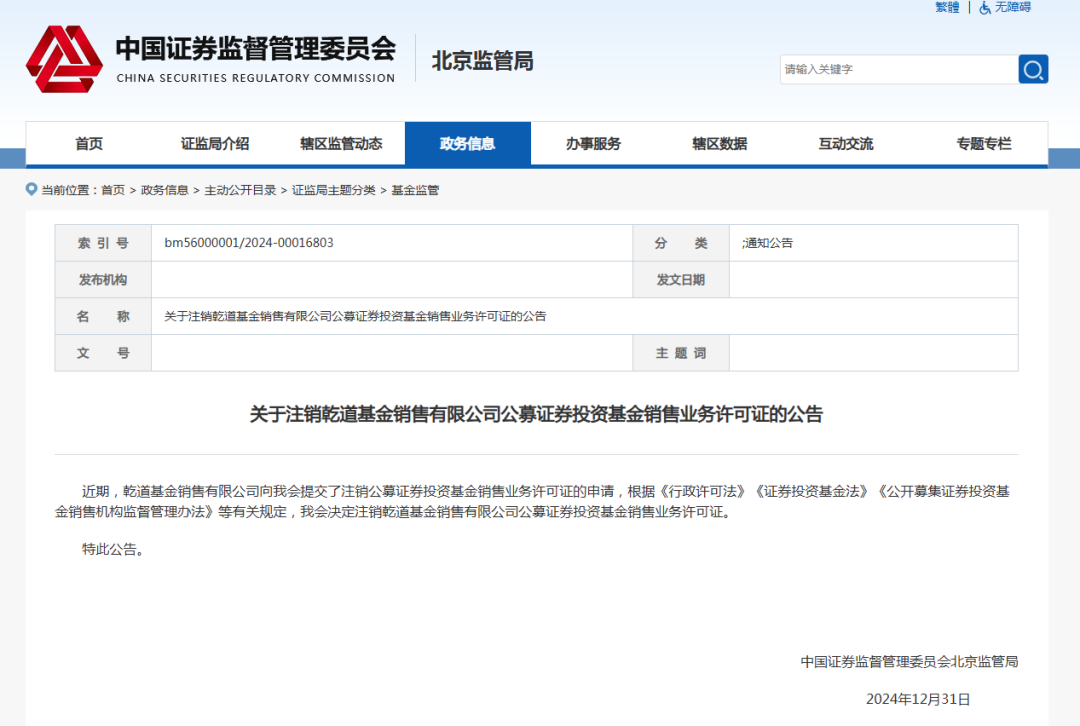Click the 发布机构 table label
Viewport: 1080px width, 726px height.
[103, 280]
